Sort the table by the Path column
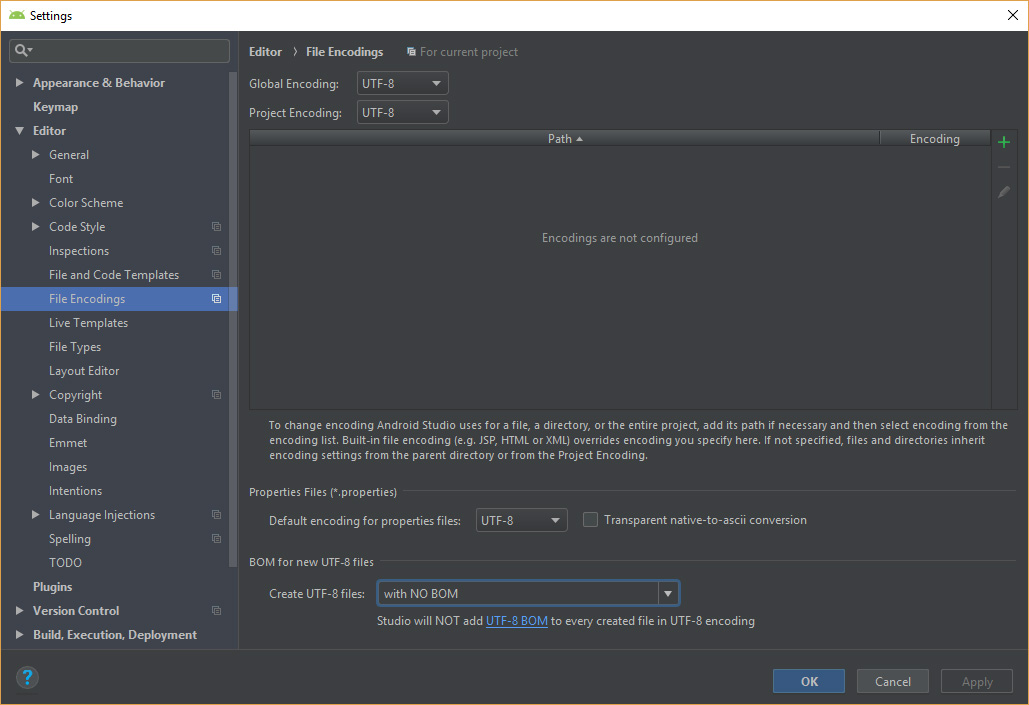Image resolution: width=1029 pixels, height=705 pixels. pos(565,138)
